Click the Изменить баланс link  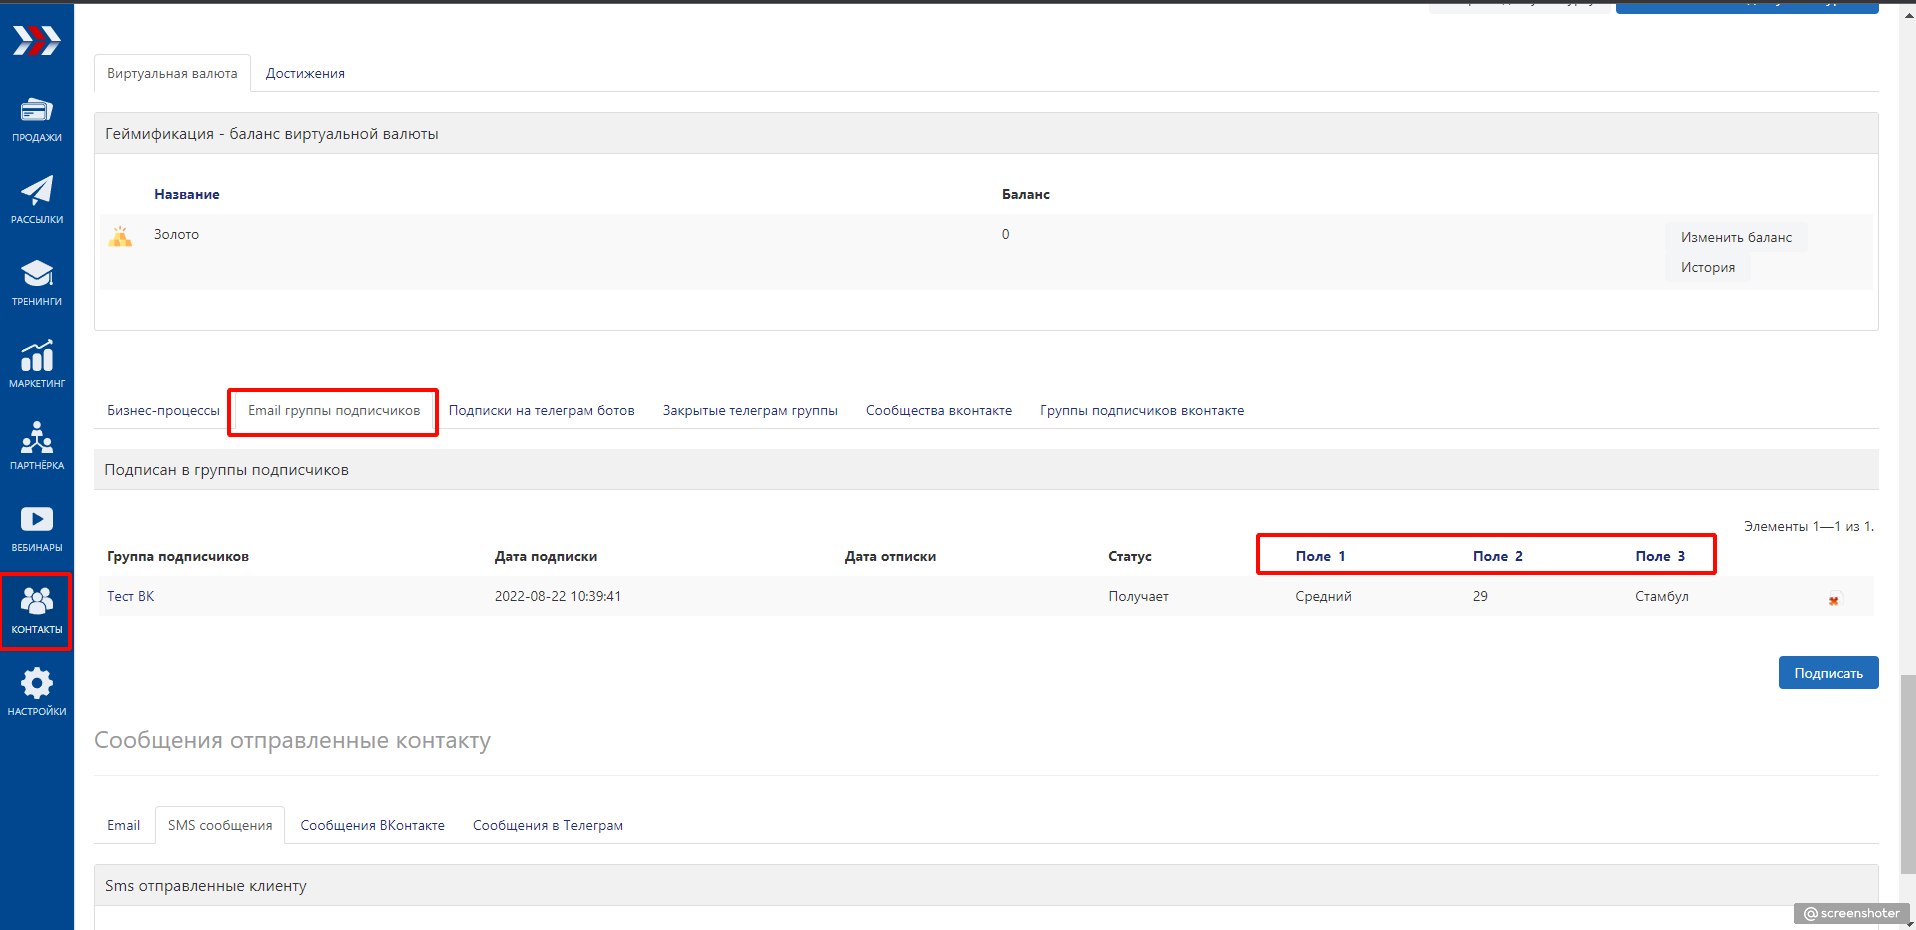1735,237
